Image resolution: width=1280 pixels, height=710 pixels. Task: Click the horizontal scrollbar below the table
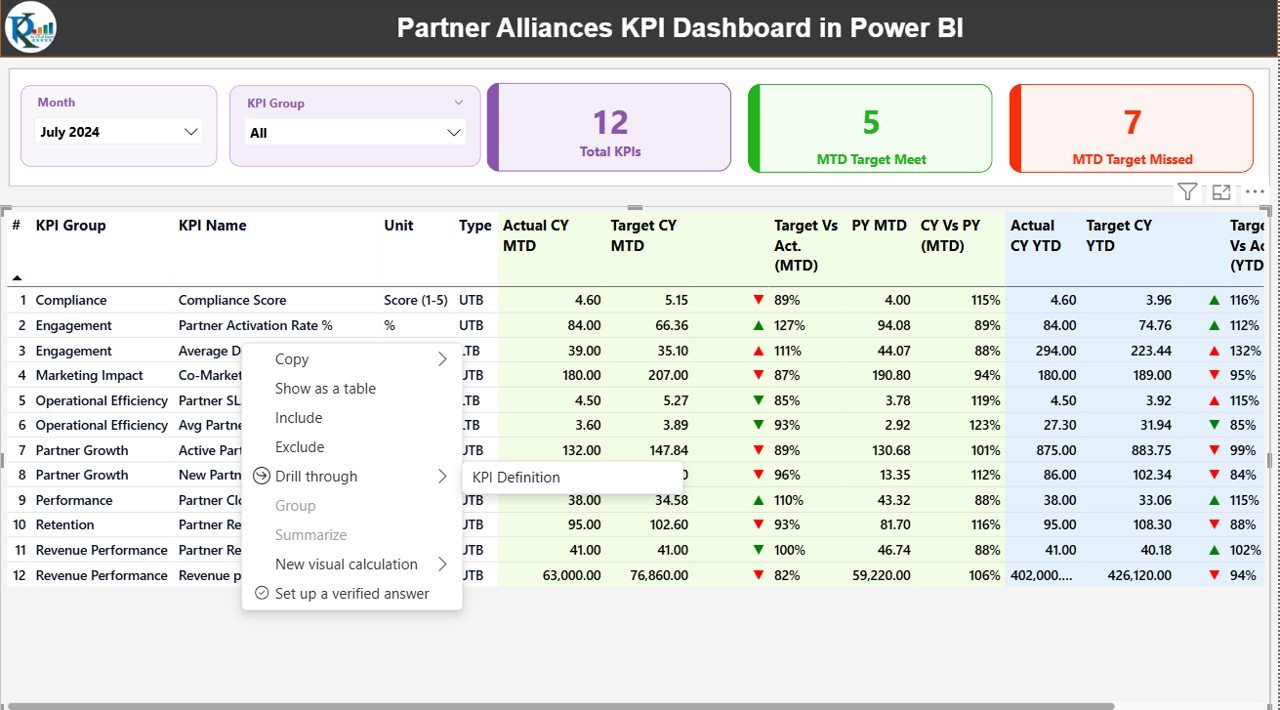[560, 705]
